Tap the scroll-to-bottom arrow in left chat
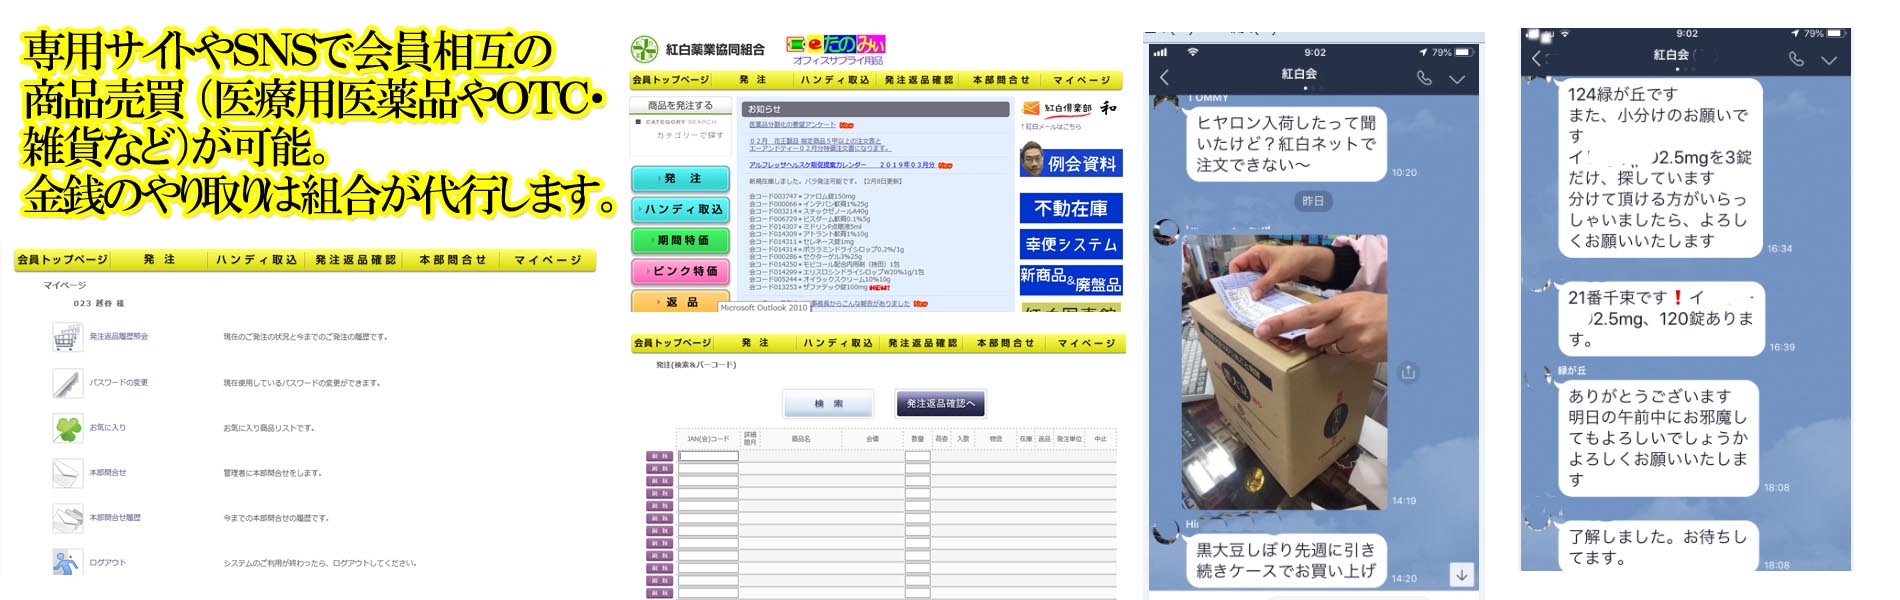 pos(1461,574)
